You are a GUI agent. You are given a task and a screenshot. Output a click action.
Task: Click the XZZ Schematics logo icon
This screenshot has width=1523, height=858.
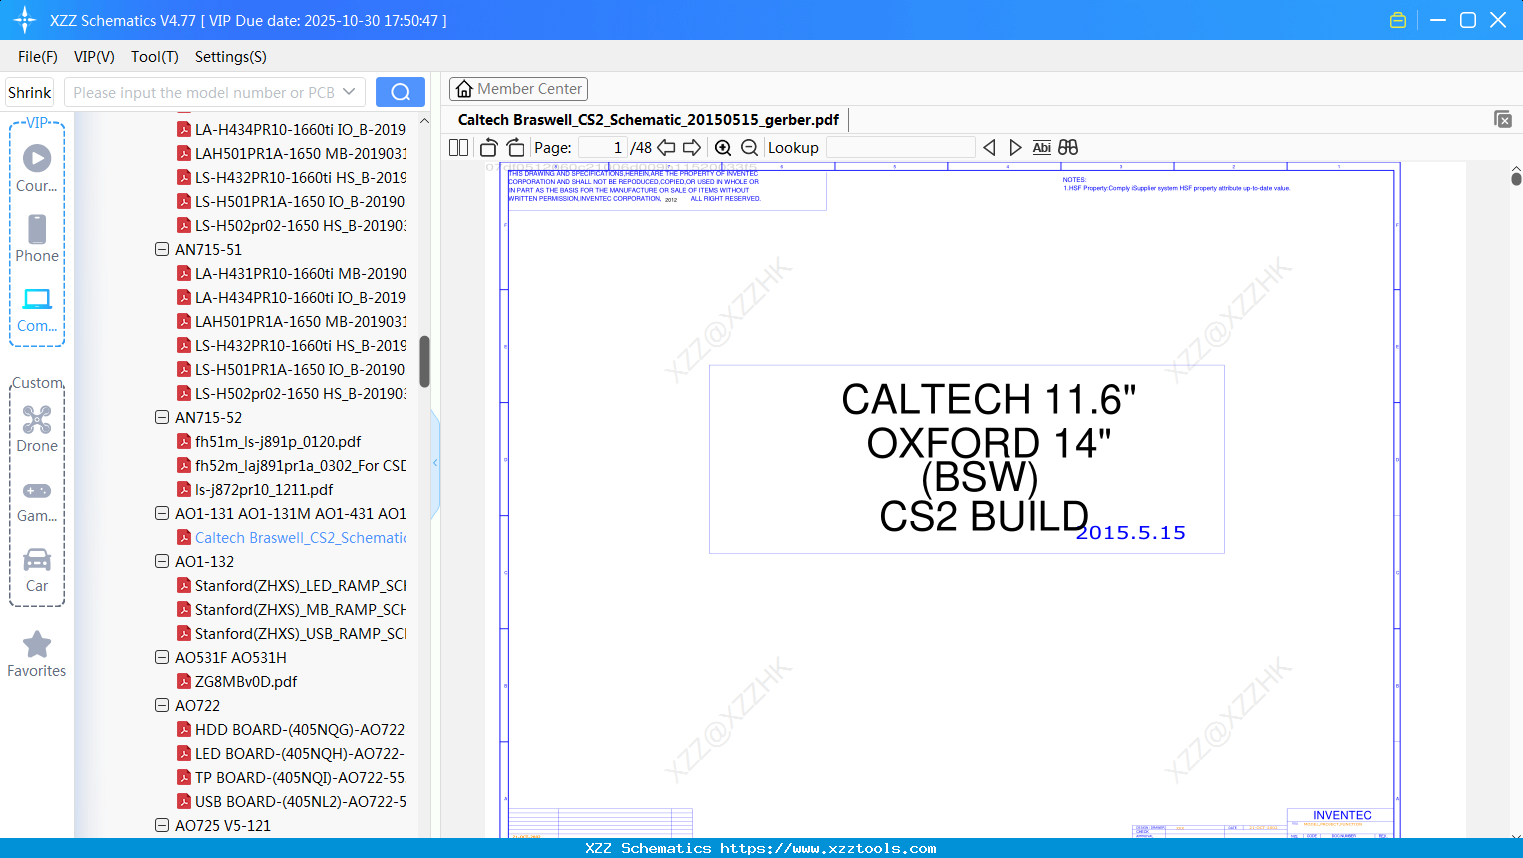pyautogui.click(x=25, y=20)
